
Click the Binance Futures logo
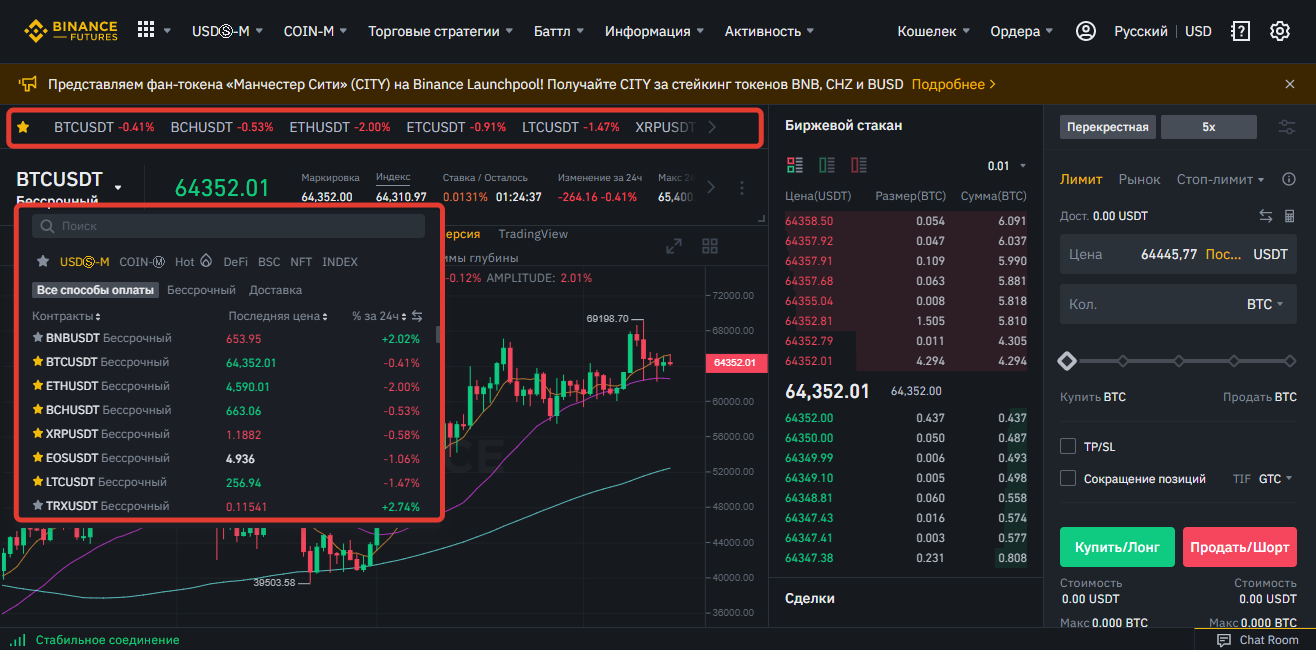(x=70, y=30)
